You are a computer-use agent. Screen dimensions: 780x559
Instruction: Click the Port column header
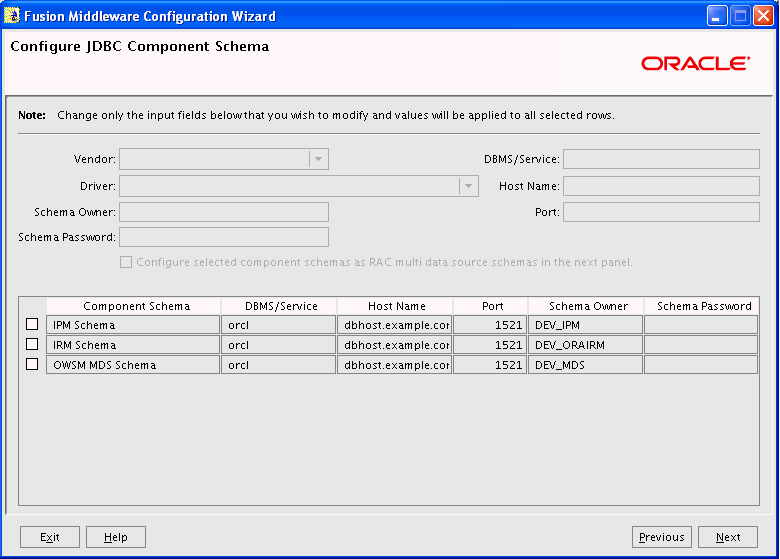490,306
